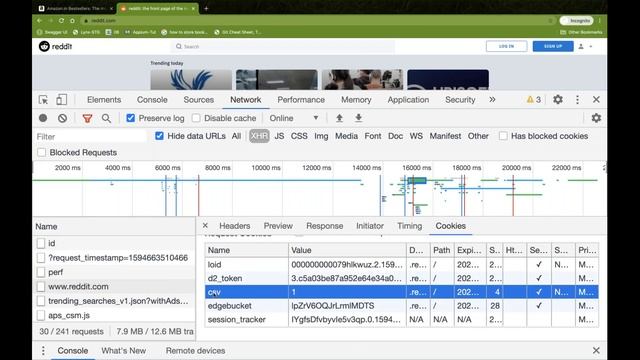The image size is (640, 360).
Task: Expand more DevTools tabs chevron
Action: (492, 100)
